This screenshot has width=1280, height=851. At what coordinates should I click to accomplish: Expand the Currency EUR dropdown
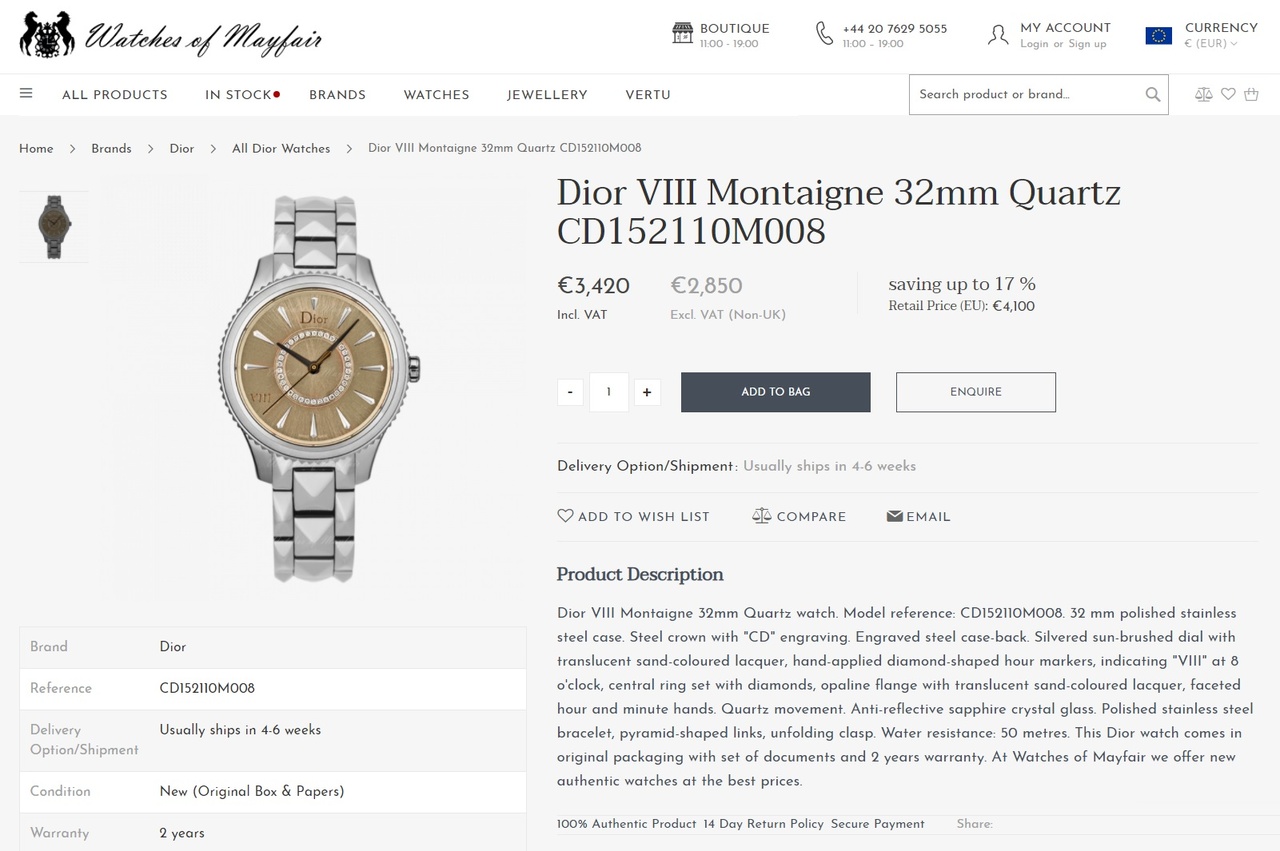1211,43
